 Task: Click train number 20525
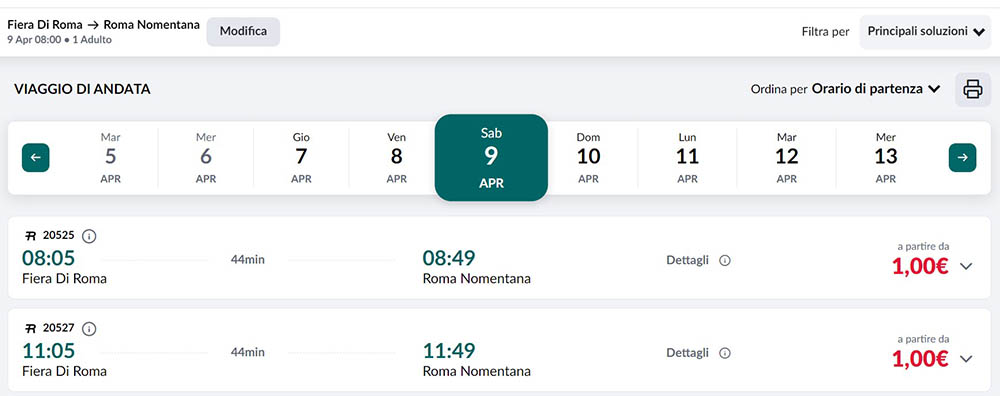click(59, 236)
